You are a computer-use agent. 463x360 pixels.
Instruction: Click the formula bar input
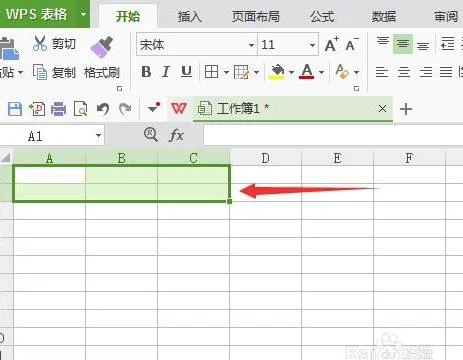333,136
